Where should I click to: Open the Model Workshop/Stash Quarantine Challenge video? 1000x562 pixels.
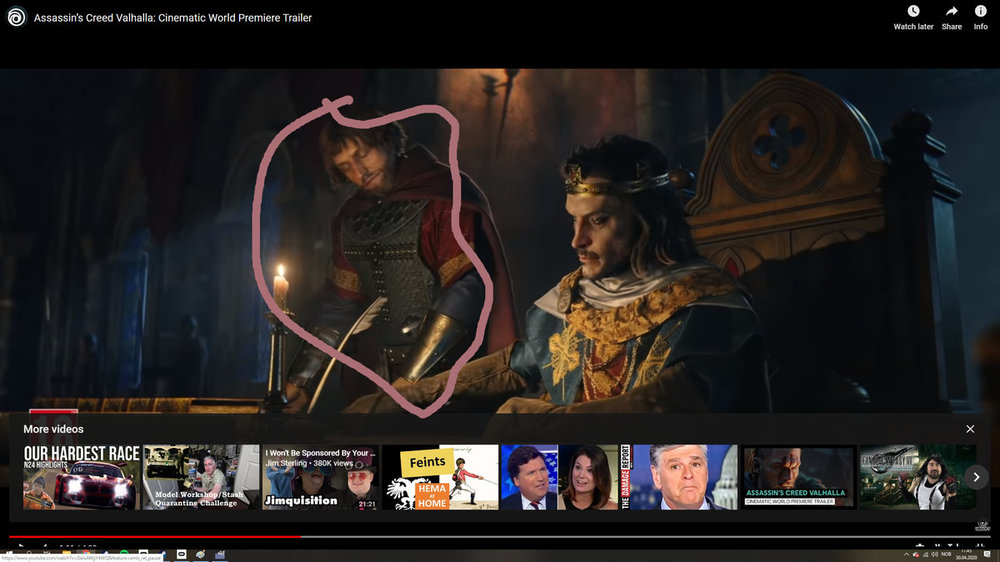[x=201, y=477]
